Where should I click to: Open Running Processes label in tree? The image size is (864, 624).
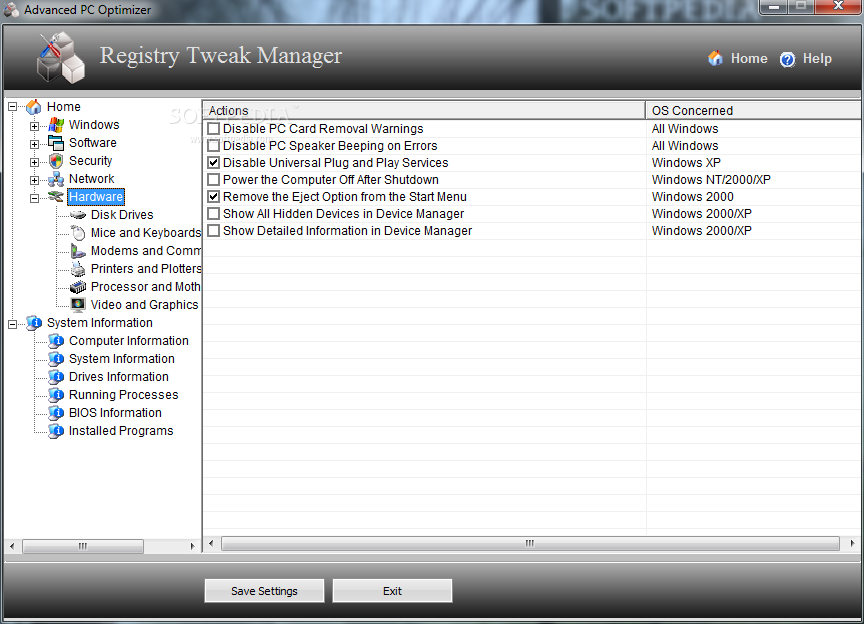[123, 395]
